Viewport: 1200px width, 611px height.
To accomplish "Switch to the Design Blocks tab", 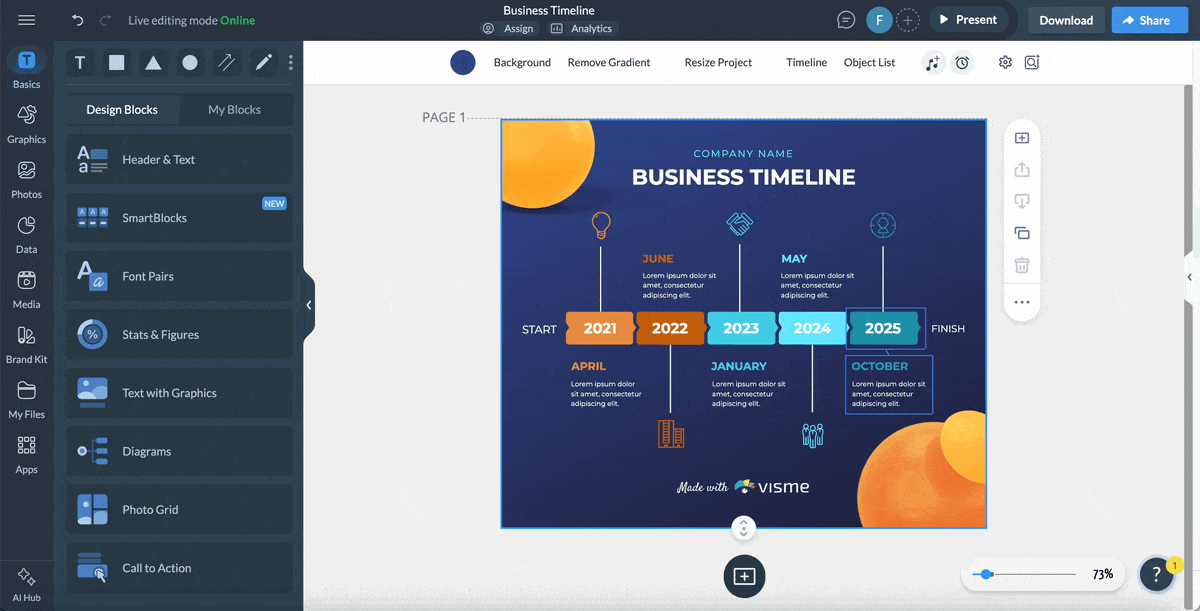I will click(x=122, y=109).
